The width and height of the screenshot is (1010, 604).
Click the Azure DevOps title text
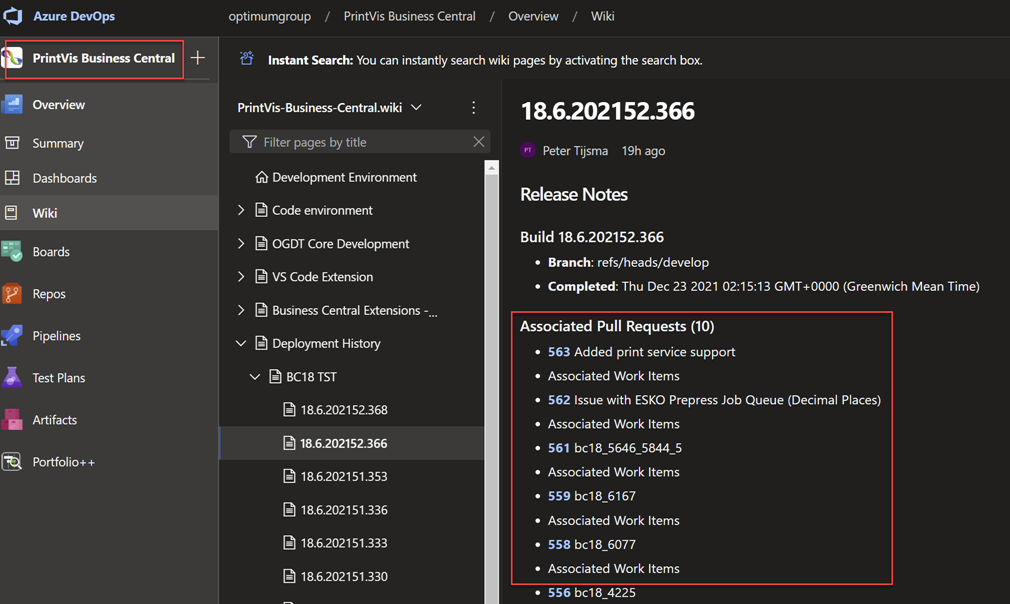click(x=74, y=16)
